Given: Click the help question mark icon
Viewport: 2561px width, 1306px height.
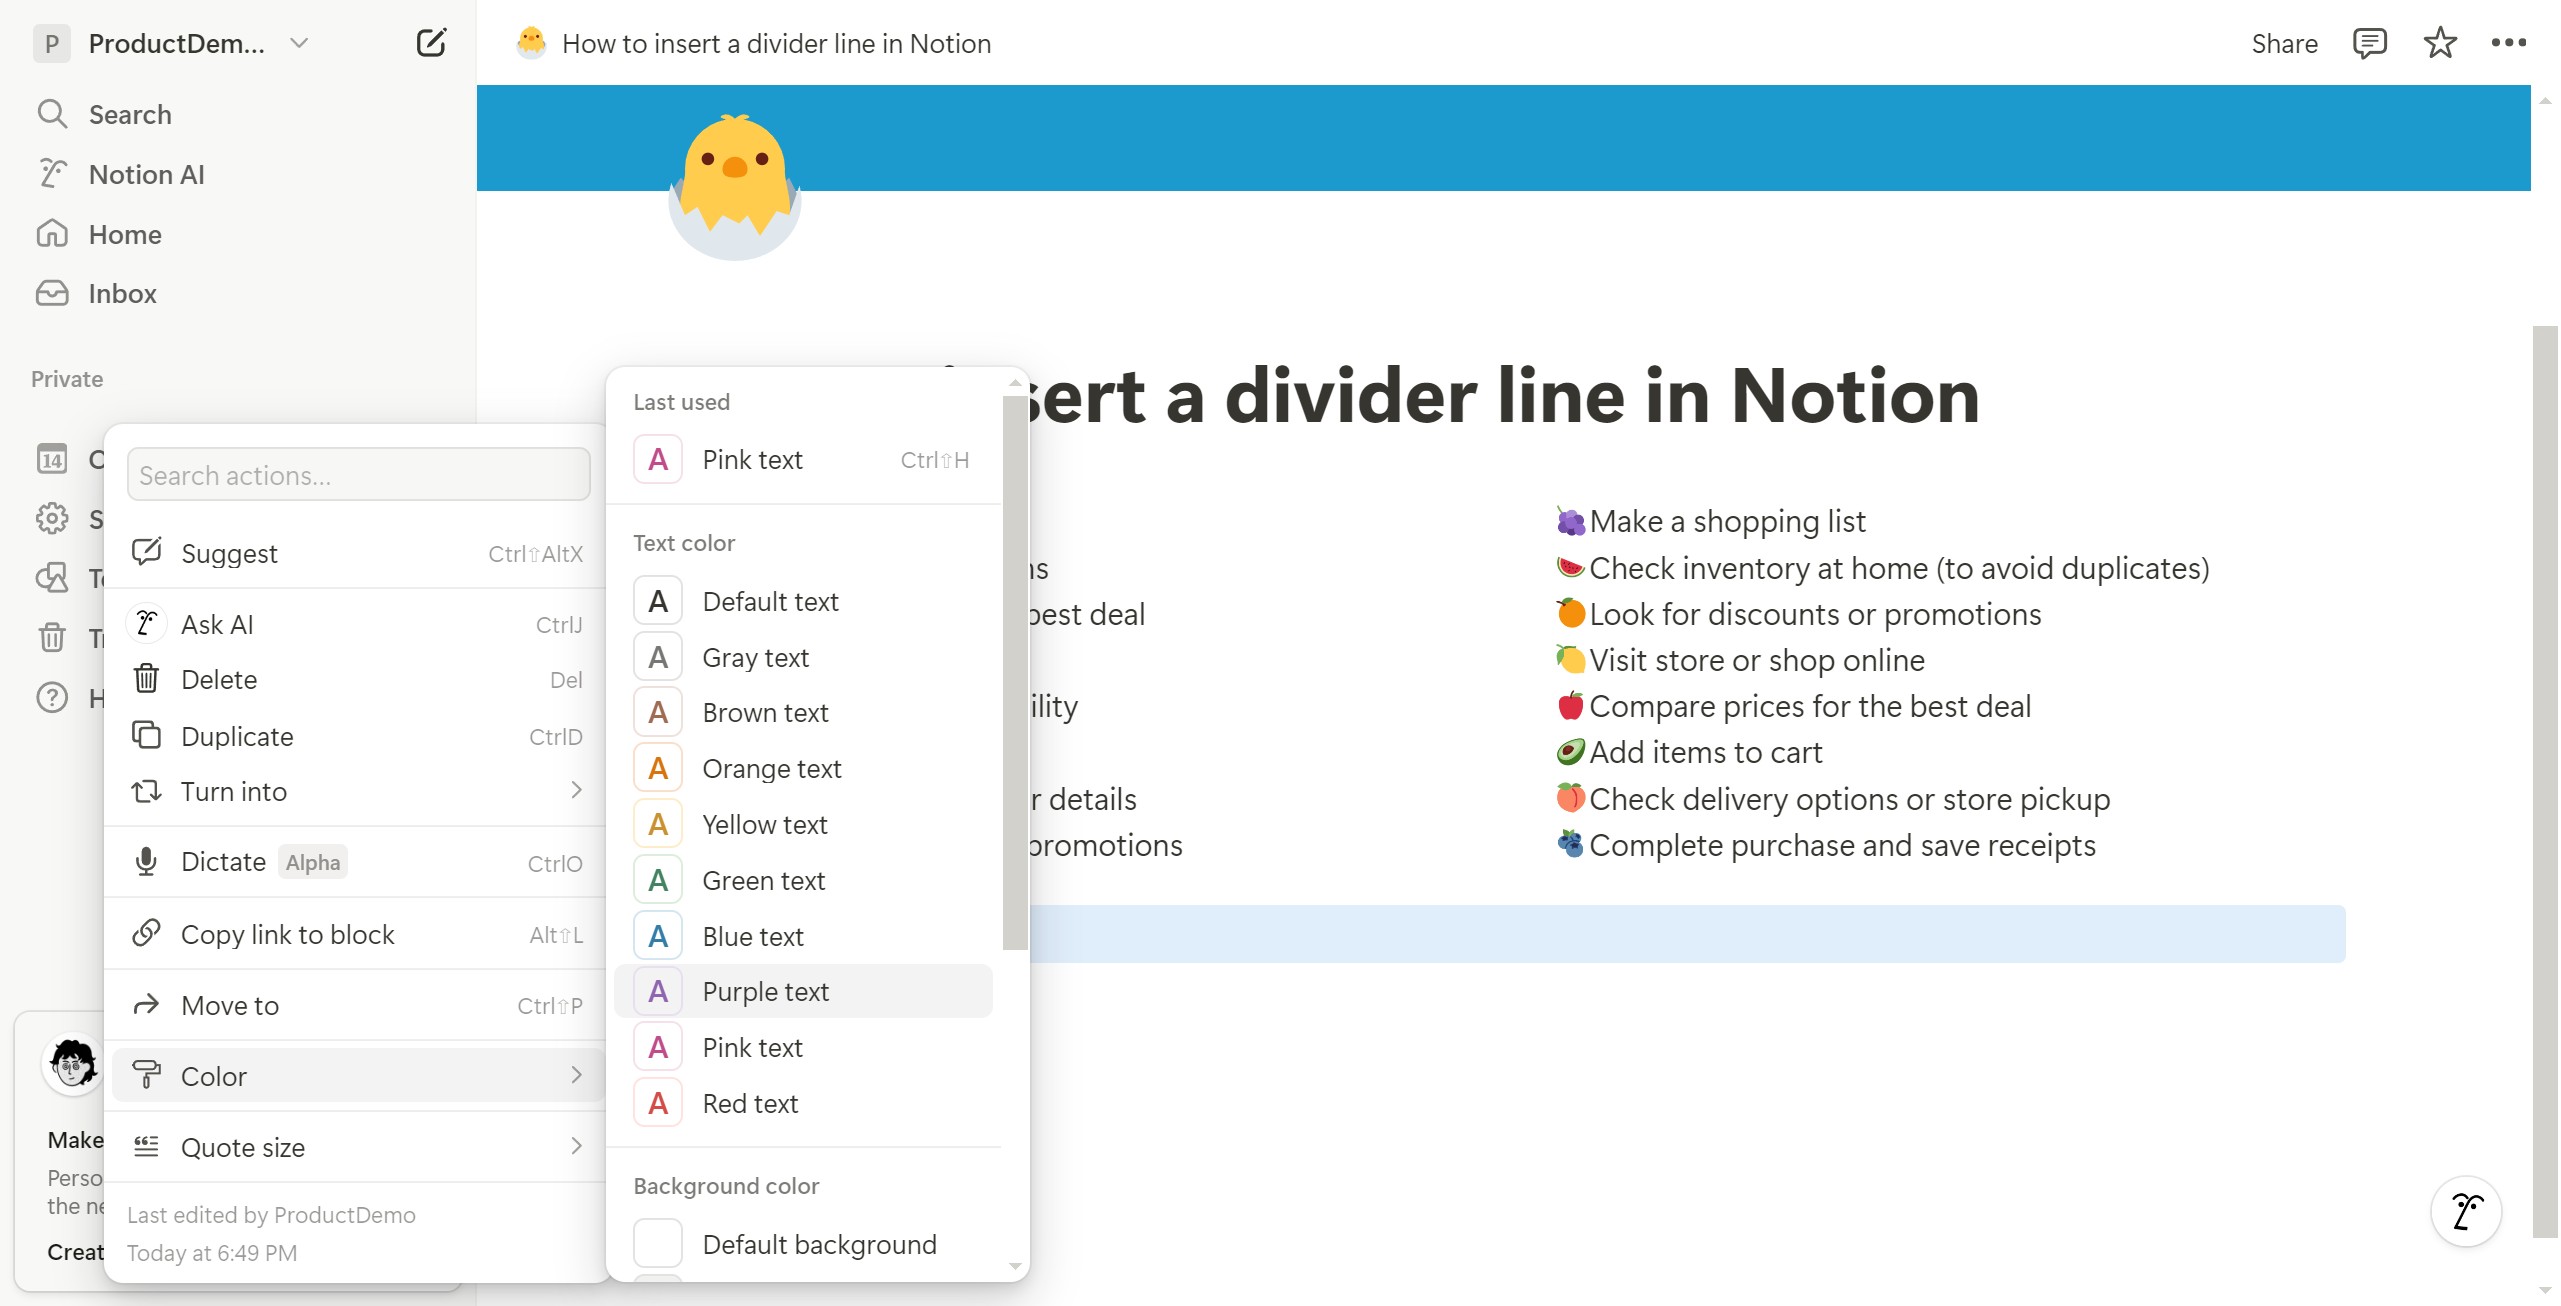Looking at the screenshot, I should (x=52, y=697).
